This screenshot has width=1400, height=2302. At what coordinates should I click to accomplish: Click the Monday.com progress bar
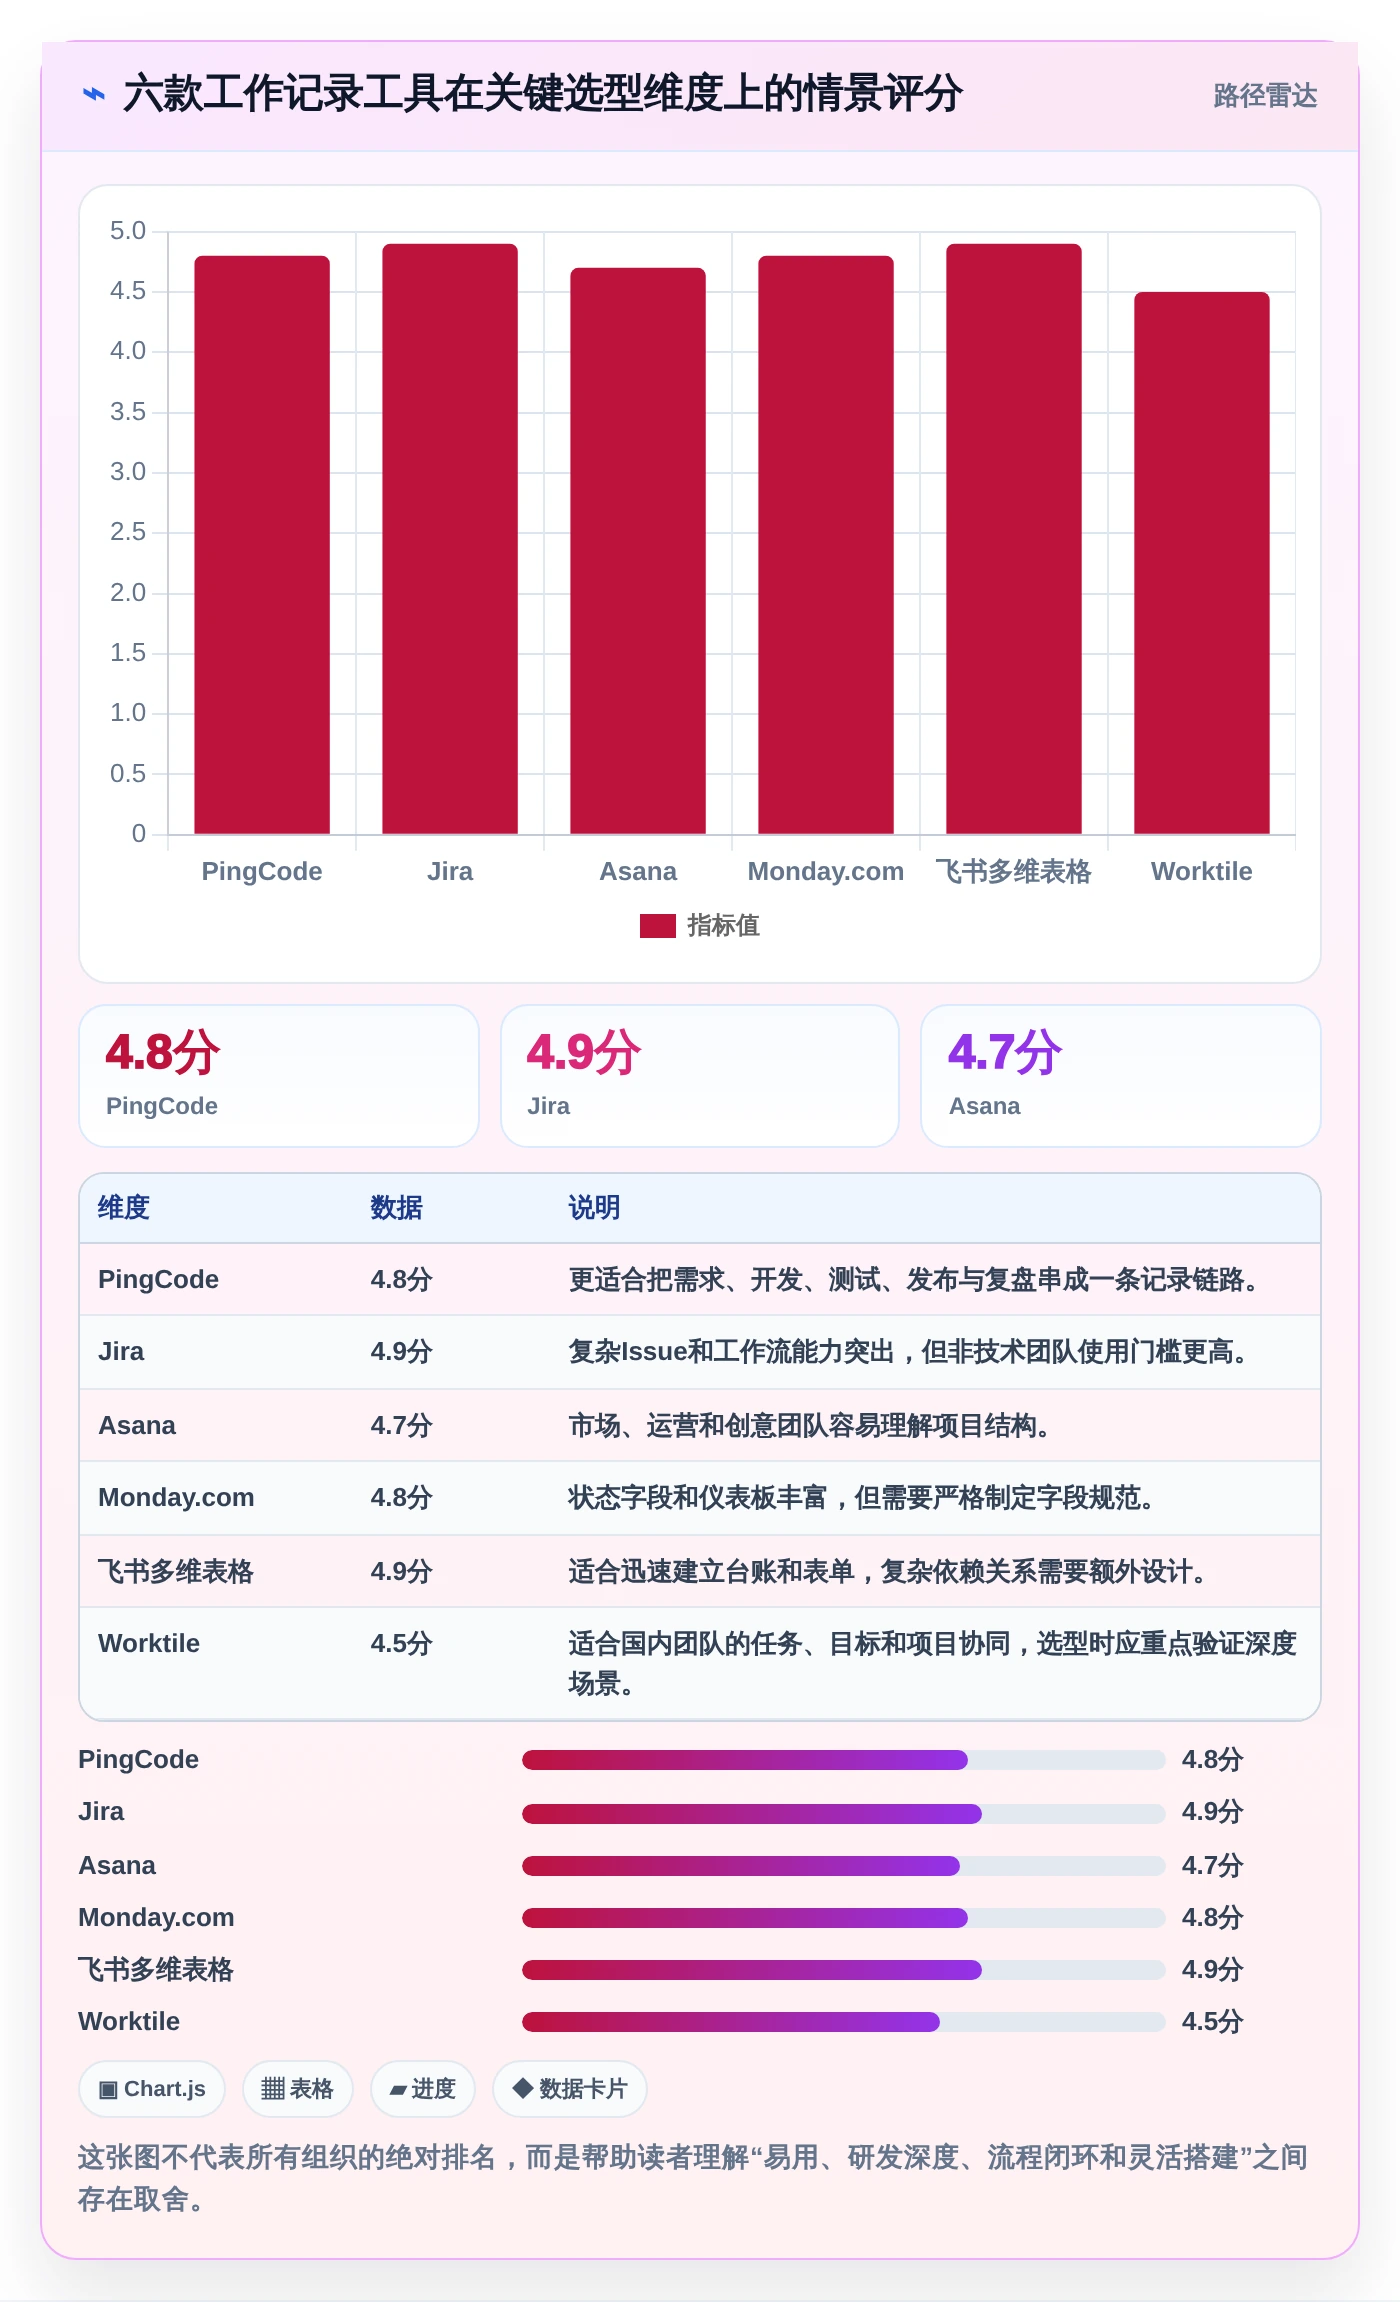click(843, 1917)
